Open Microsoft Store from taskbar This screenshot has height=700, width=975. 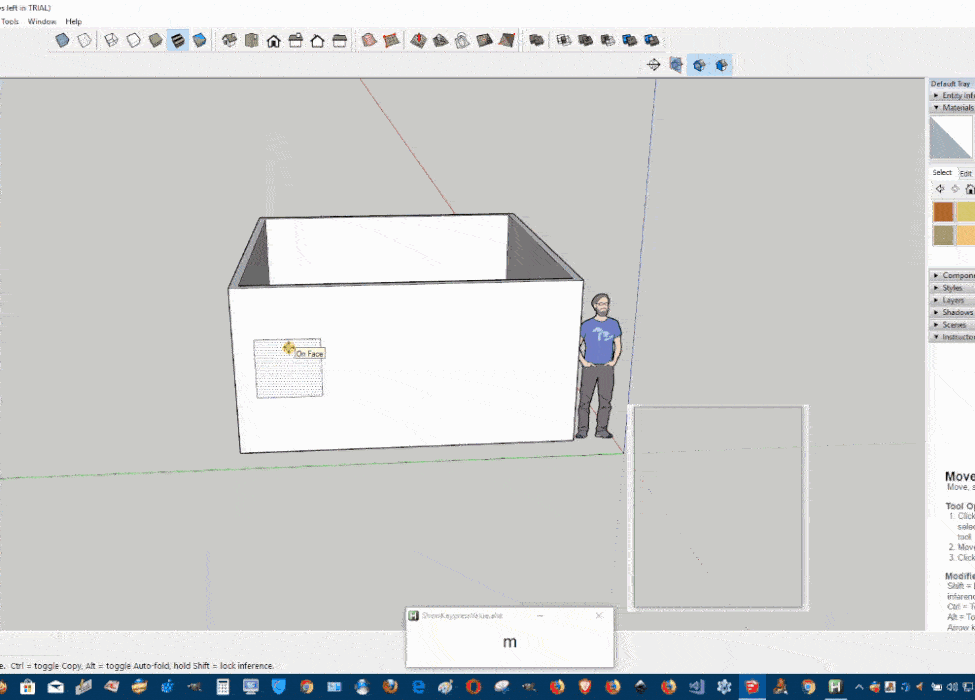click(x=27, y=687)
